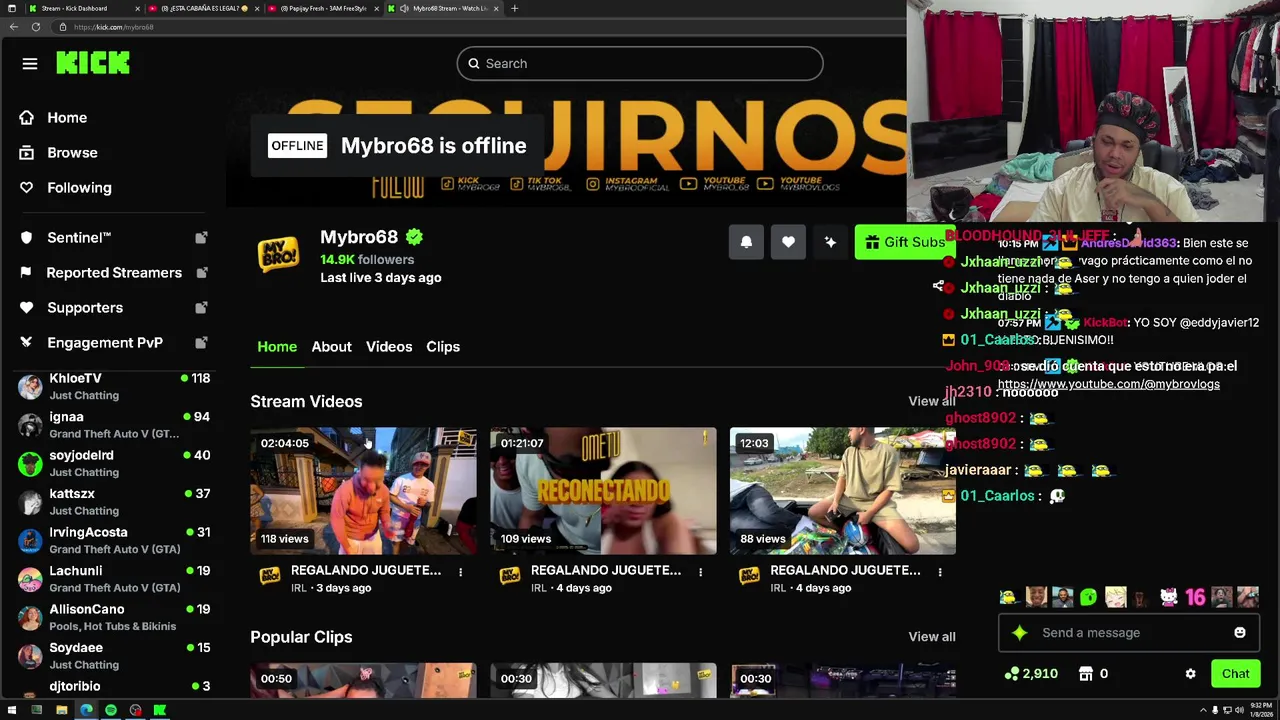Click the verified badge next to Mybro68

pyautogui.click(x=414, y=237)
